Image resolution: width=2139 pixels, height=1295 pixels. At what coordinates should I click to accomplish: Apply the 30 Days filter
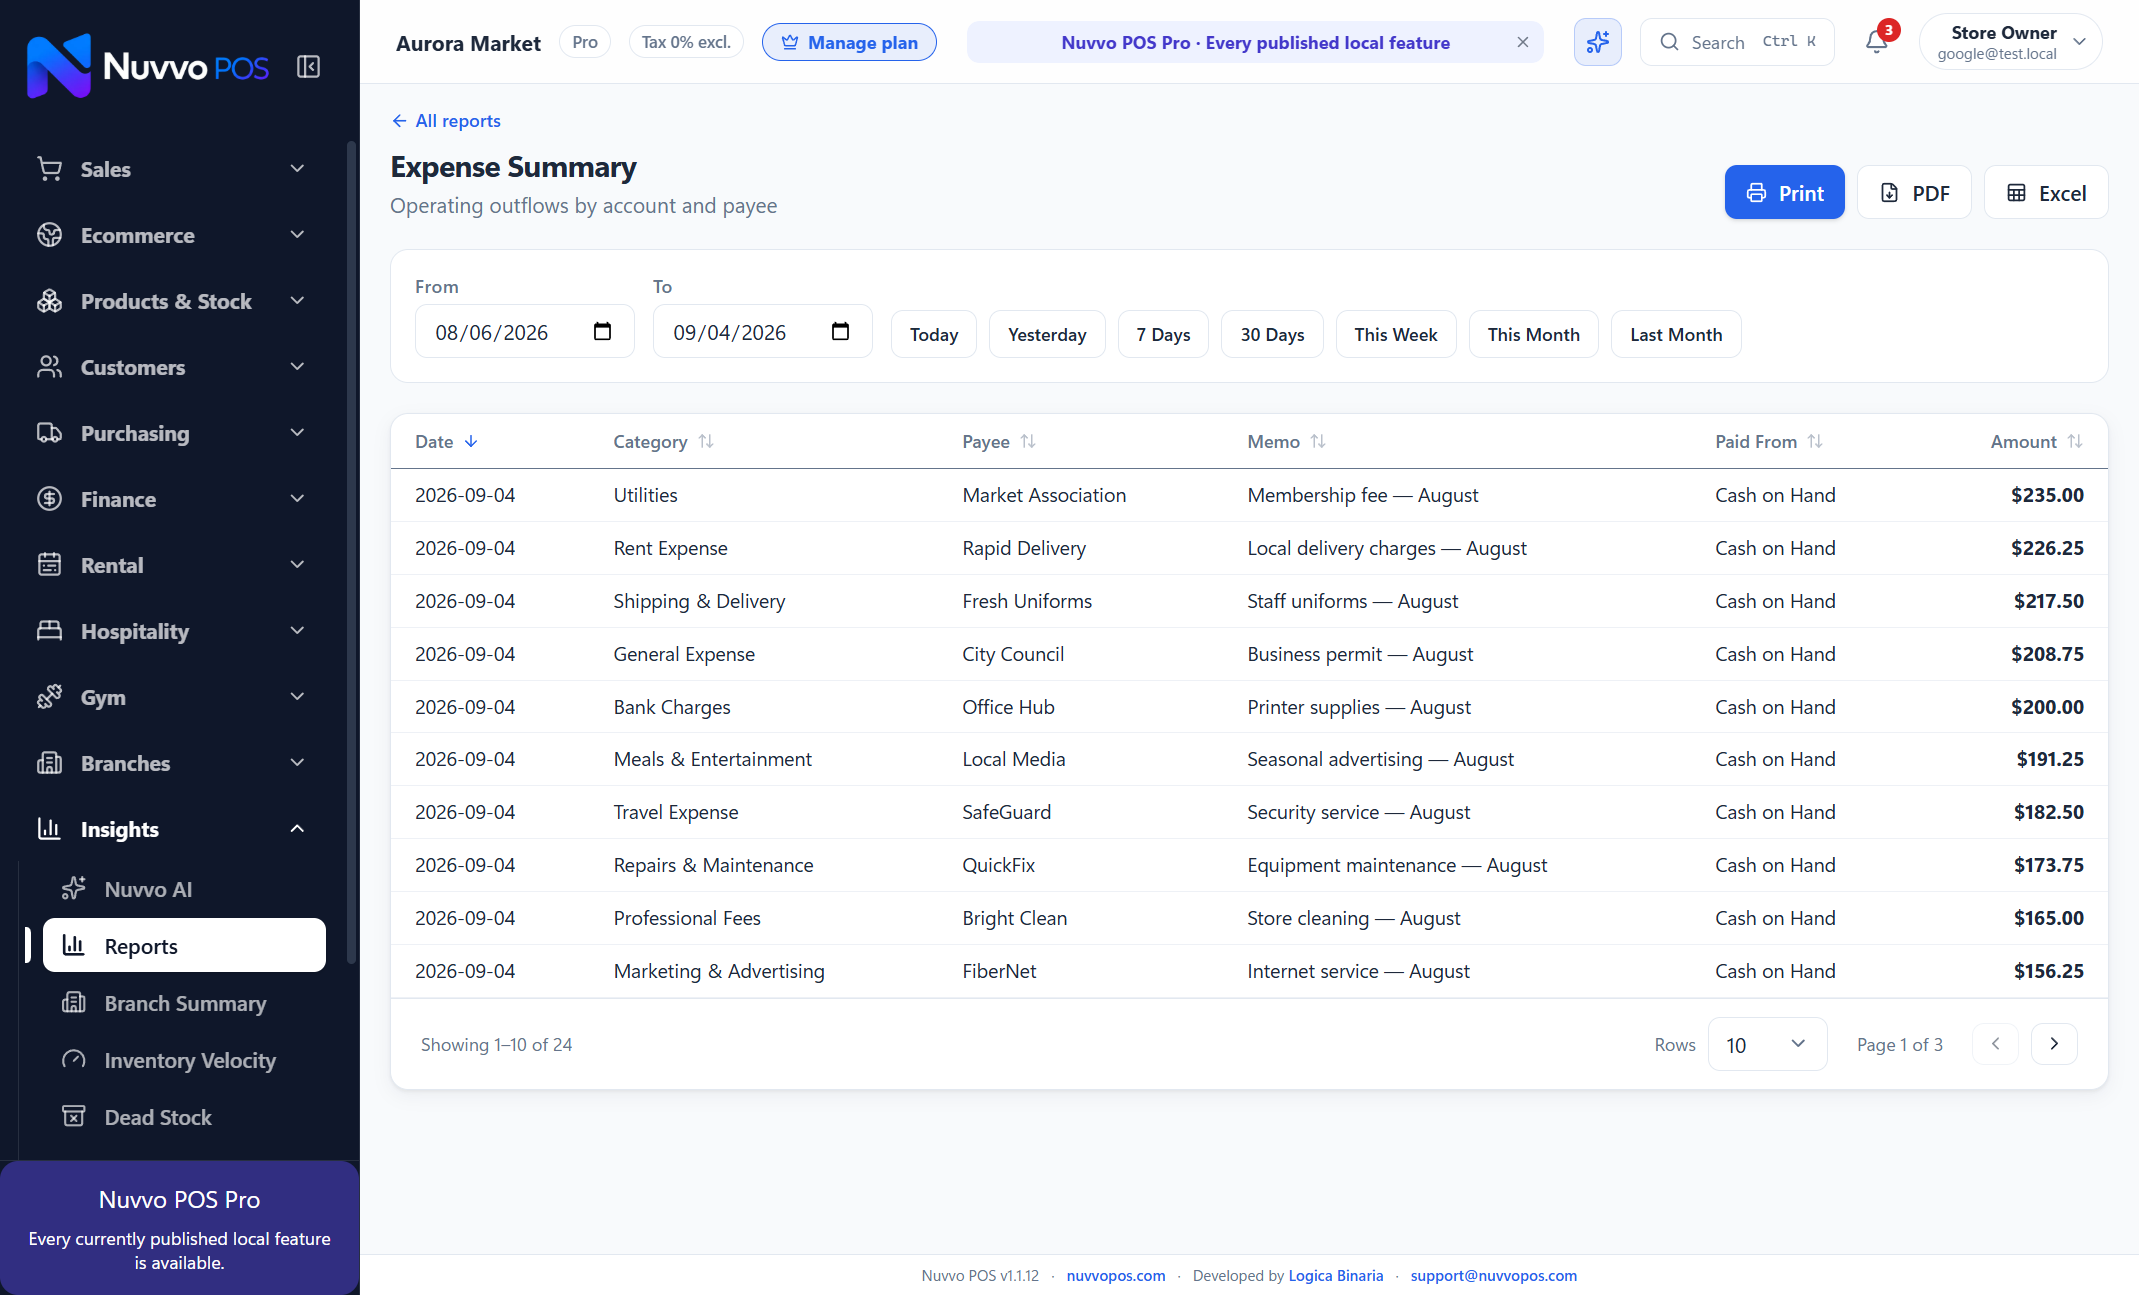click(x=1272, y=334)
